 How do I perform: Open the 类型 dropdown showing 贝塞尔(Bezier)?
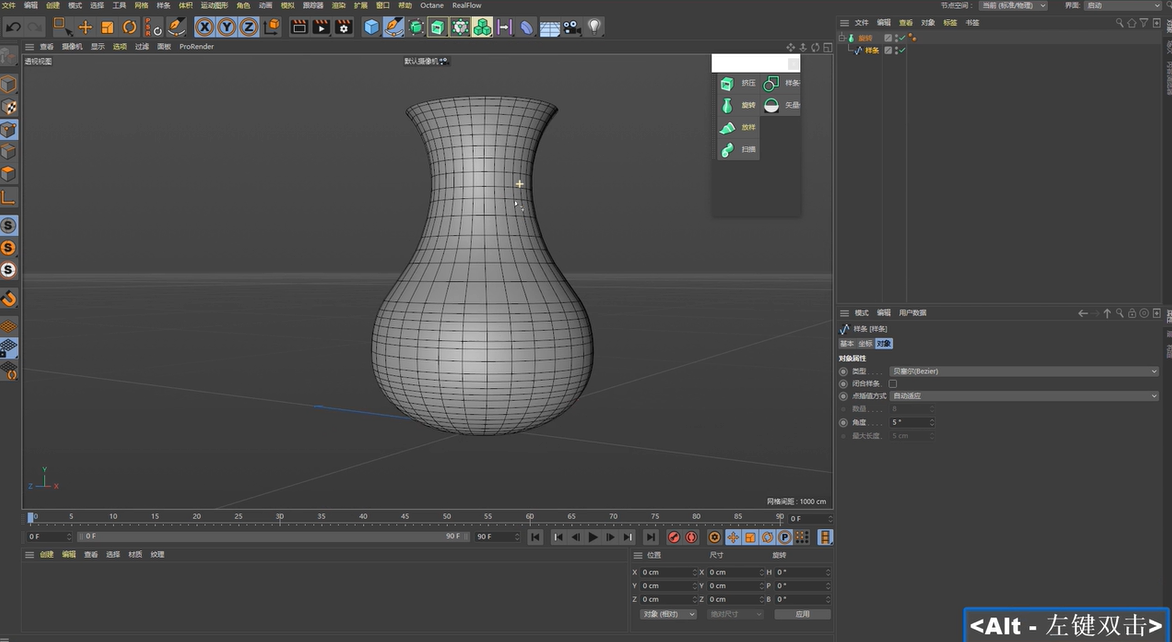point(1020,371)
